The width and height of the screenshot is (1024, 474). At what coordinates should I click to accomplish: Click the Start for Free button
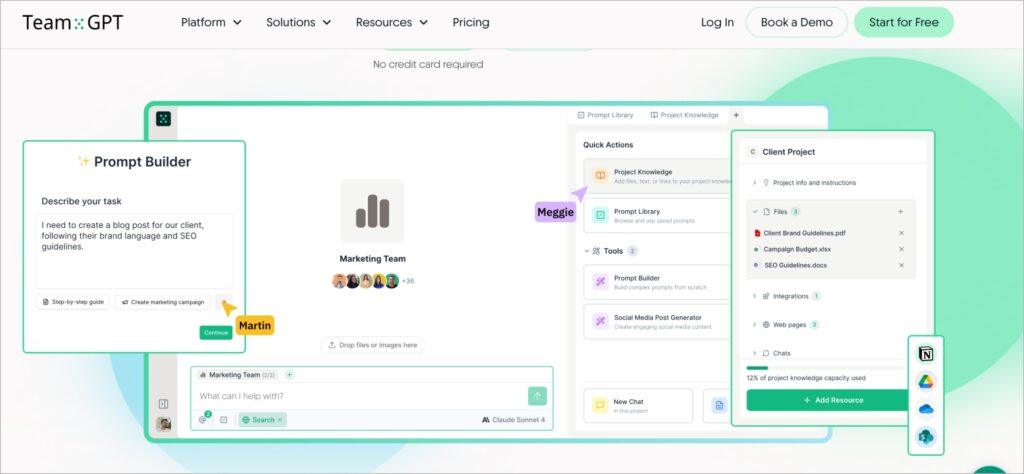(x=903, y=22)
